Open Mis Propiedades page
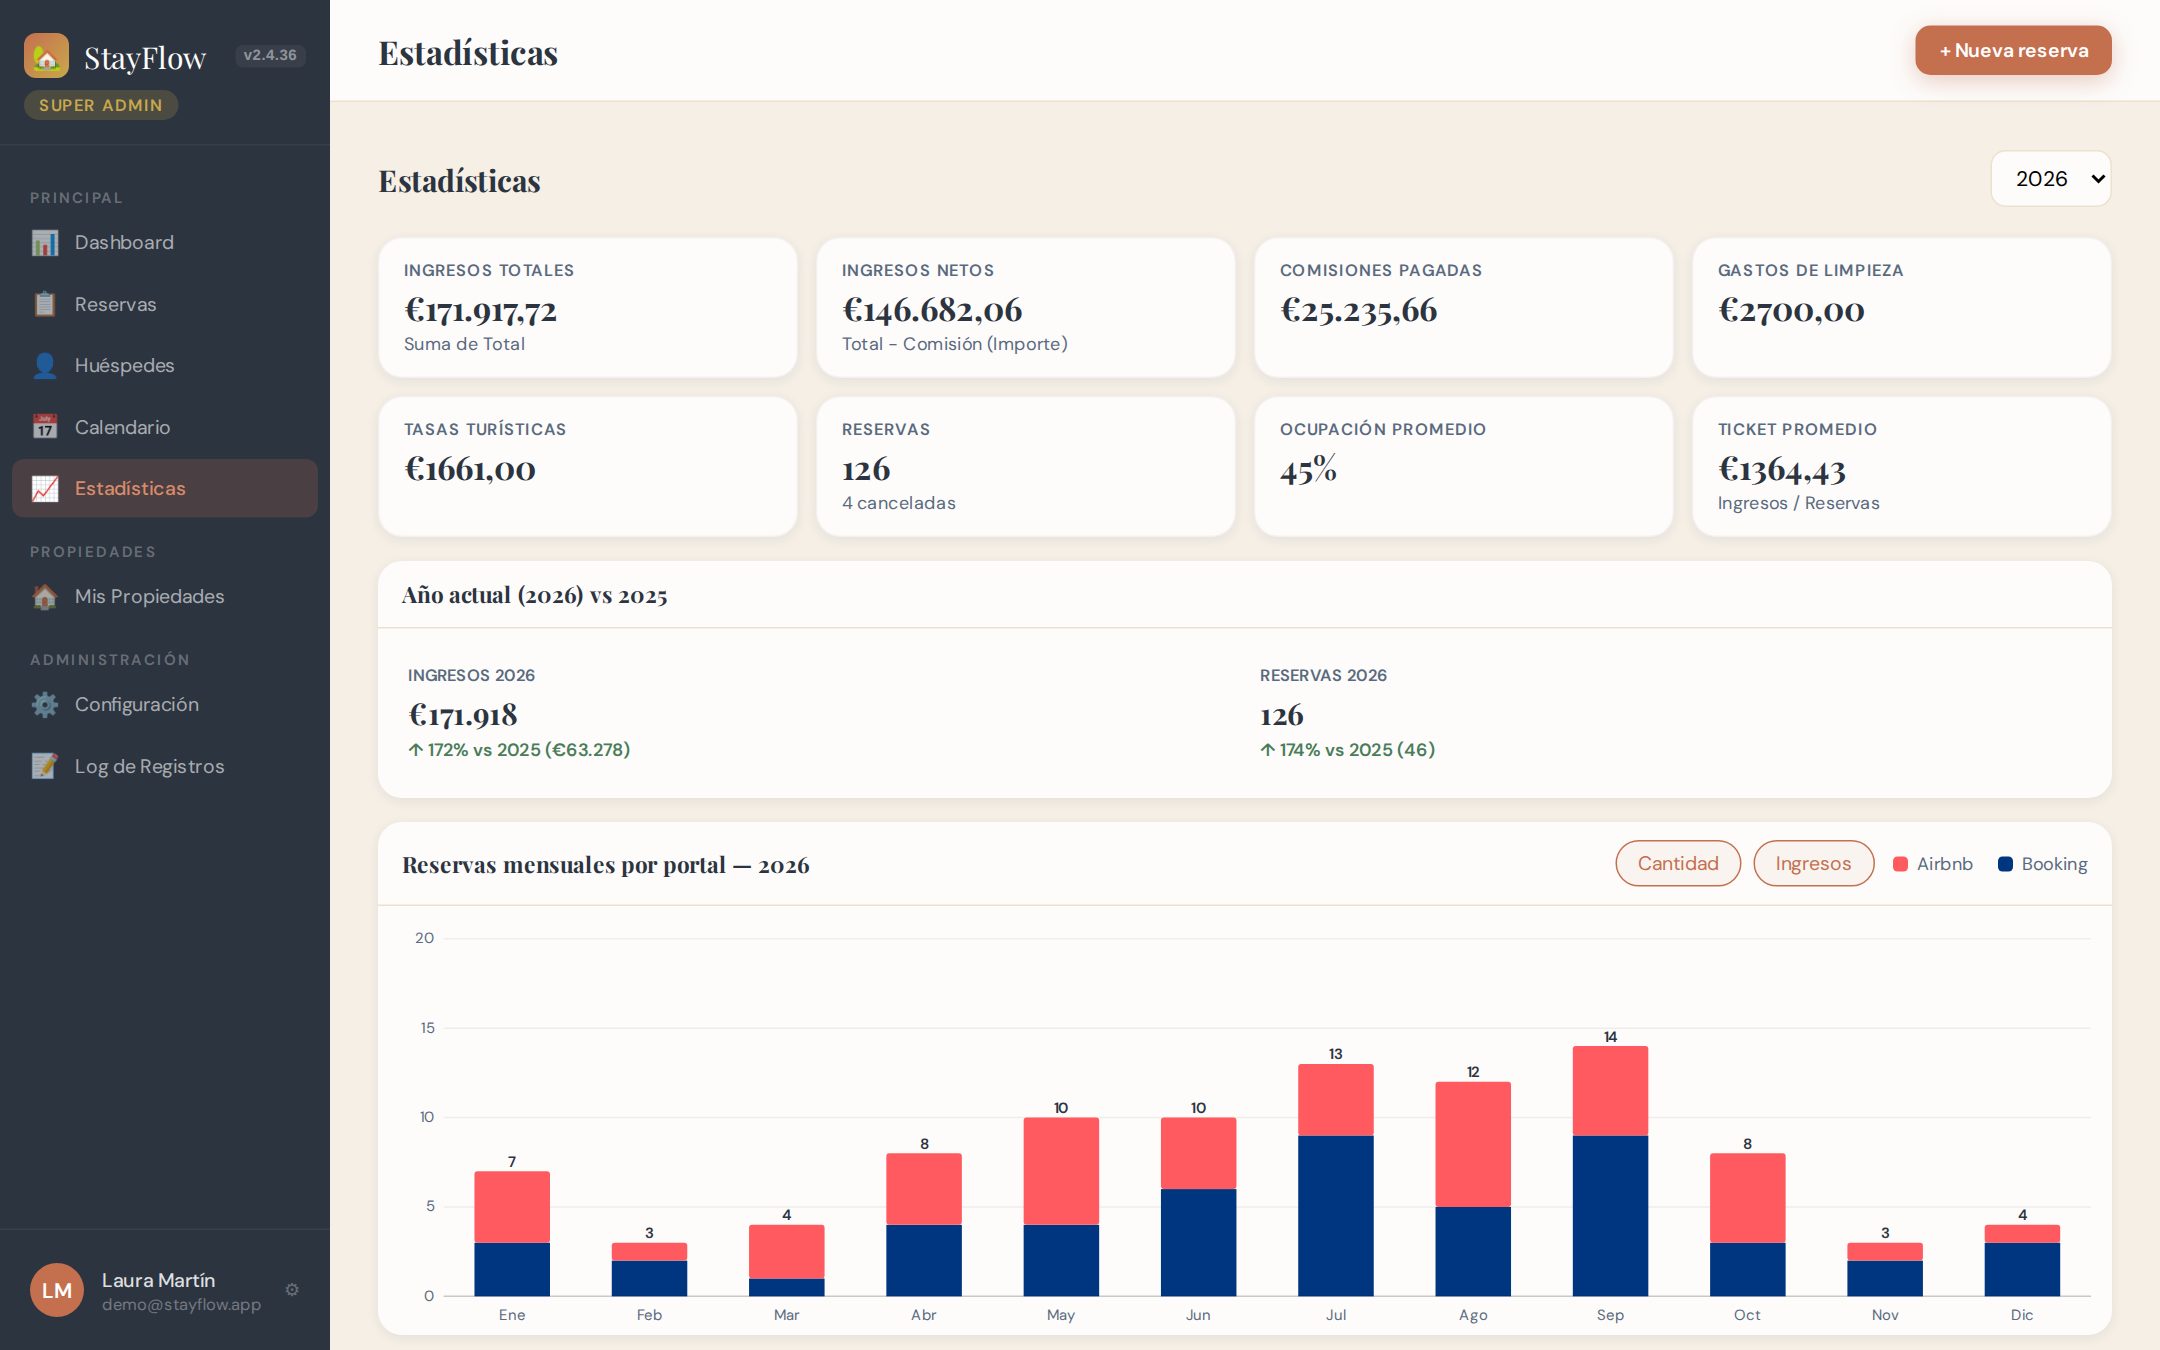The width and height of the screenshot is (2160, 1350). 165,597
